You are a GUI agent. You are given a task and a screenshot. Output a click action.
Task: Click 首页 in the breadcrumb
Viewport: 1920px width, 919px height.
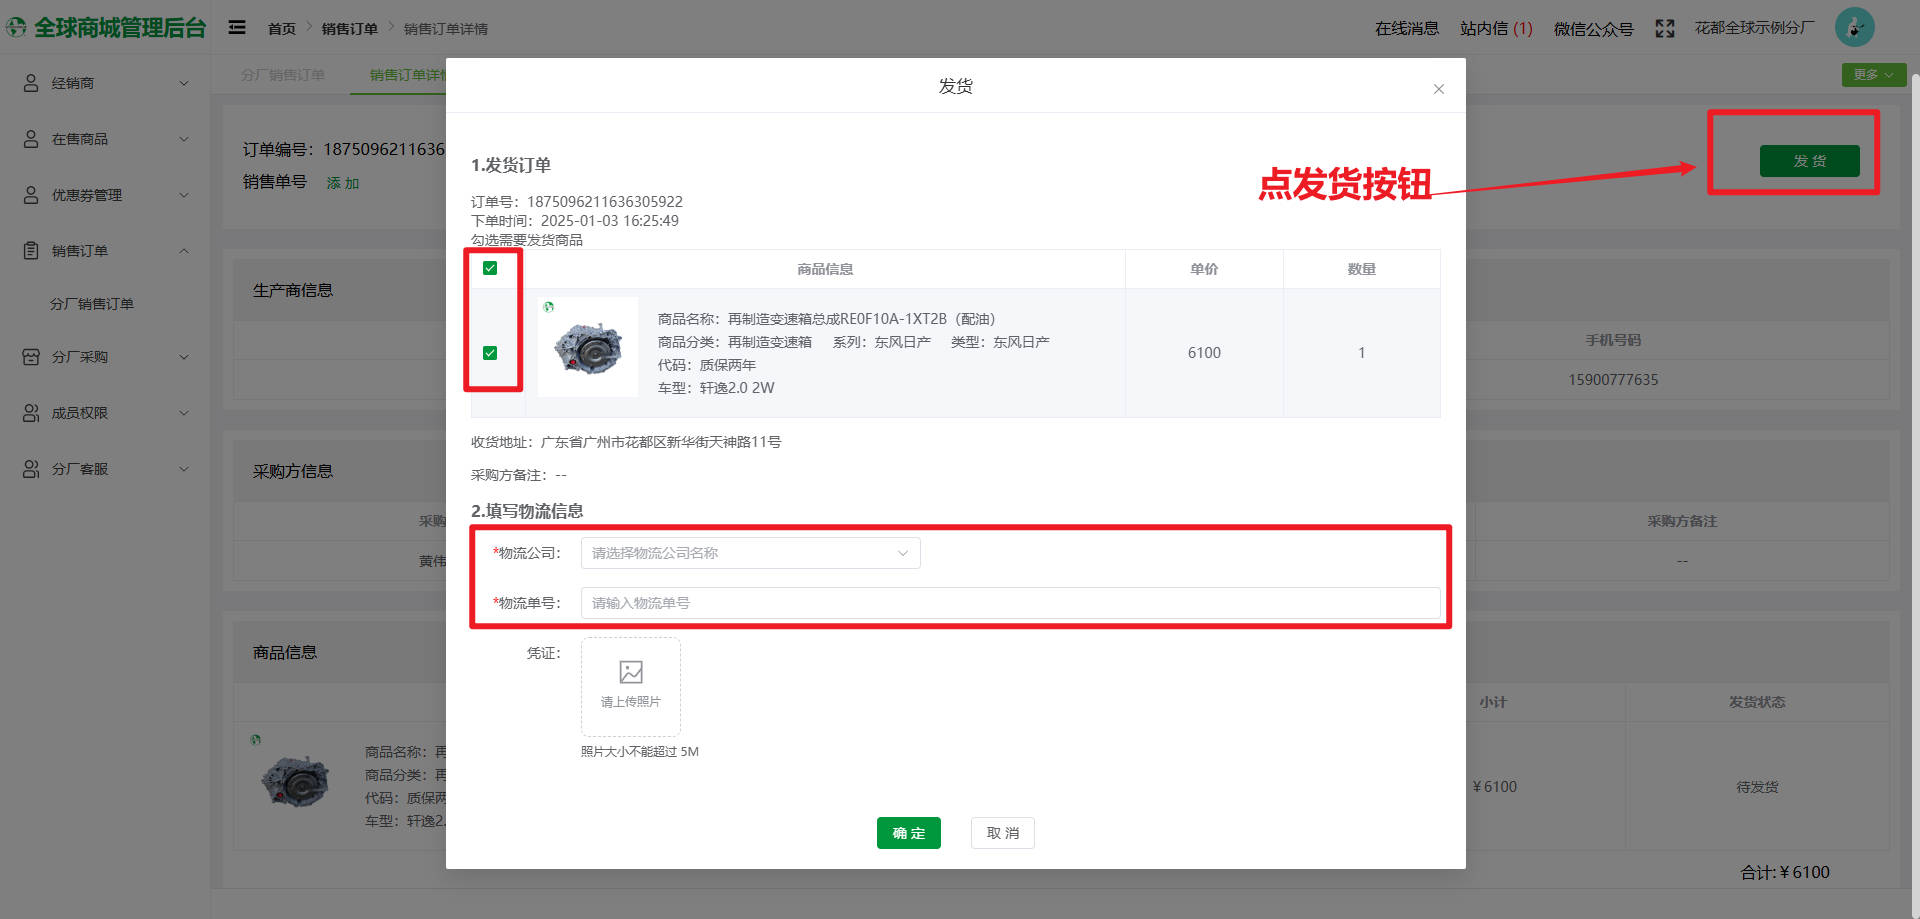[282, 28]
